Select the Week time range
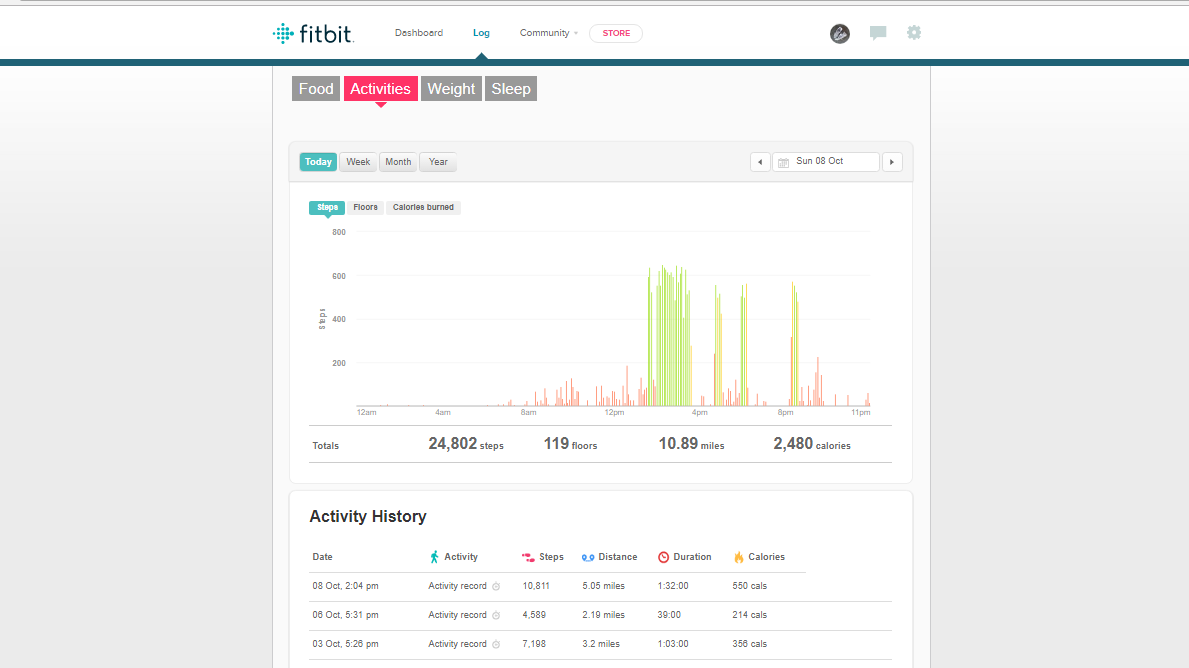The height and width of the screenshot is (668, 1189). click(x=358, y=162)
